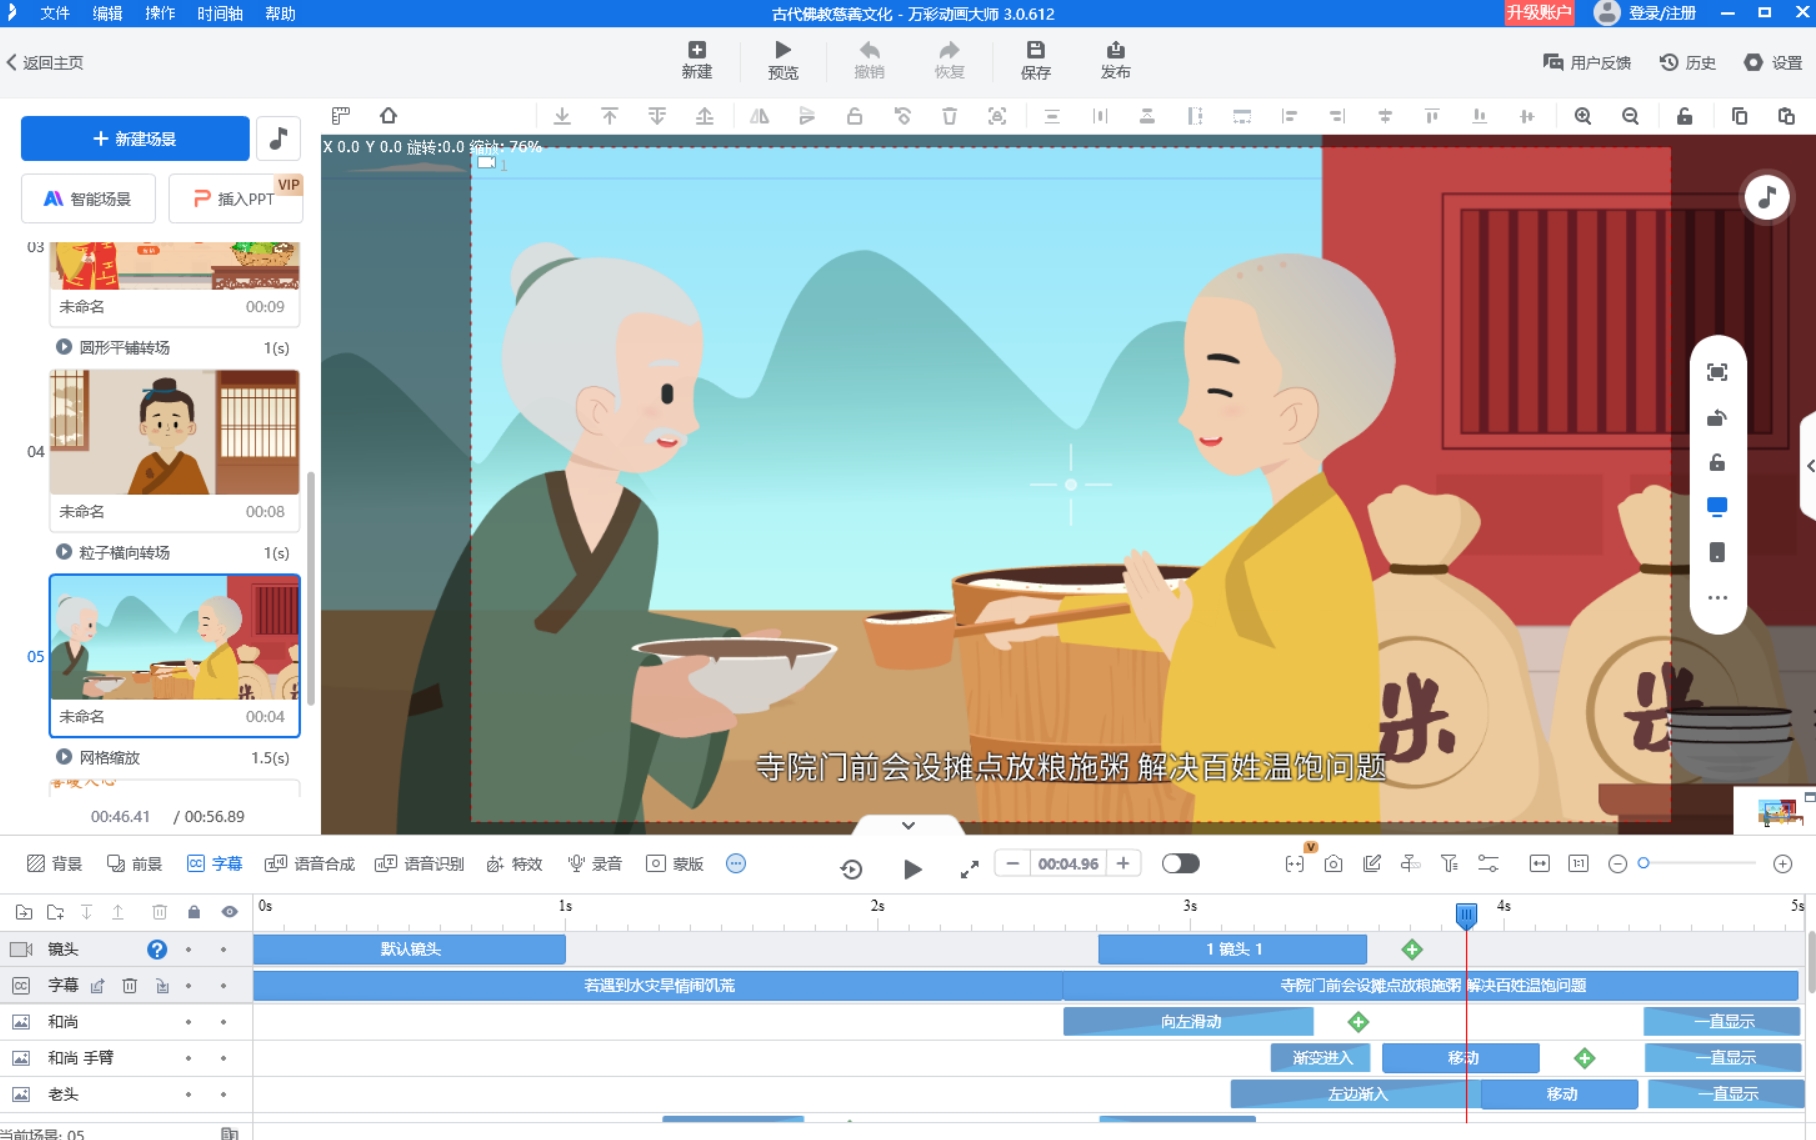This screenshot has height=1140, width=1816.
Task: Click the ruler icon in canvas toolbar
Action: tap(341, 116)
